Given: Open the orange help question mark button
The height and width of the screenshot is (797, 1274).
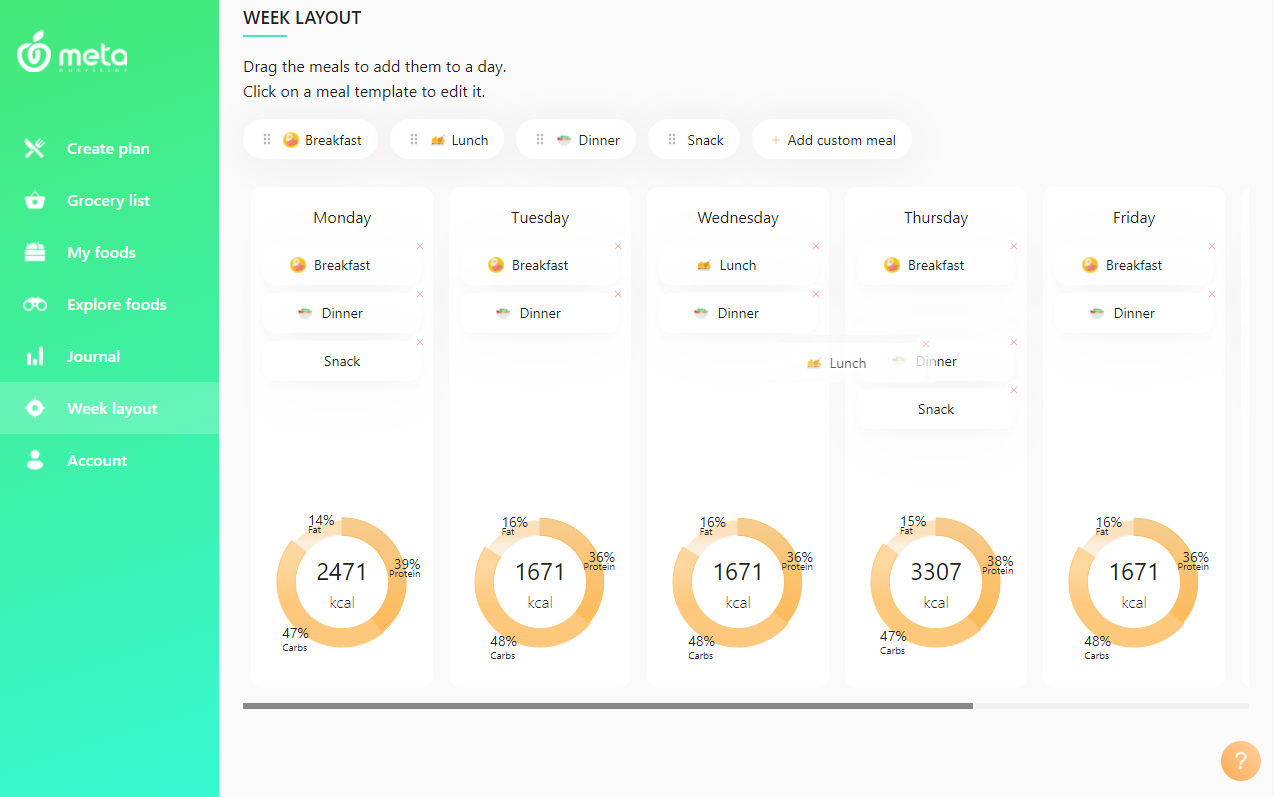Looking at the screenshot, I should click(1240, 760).
